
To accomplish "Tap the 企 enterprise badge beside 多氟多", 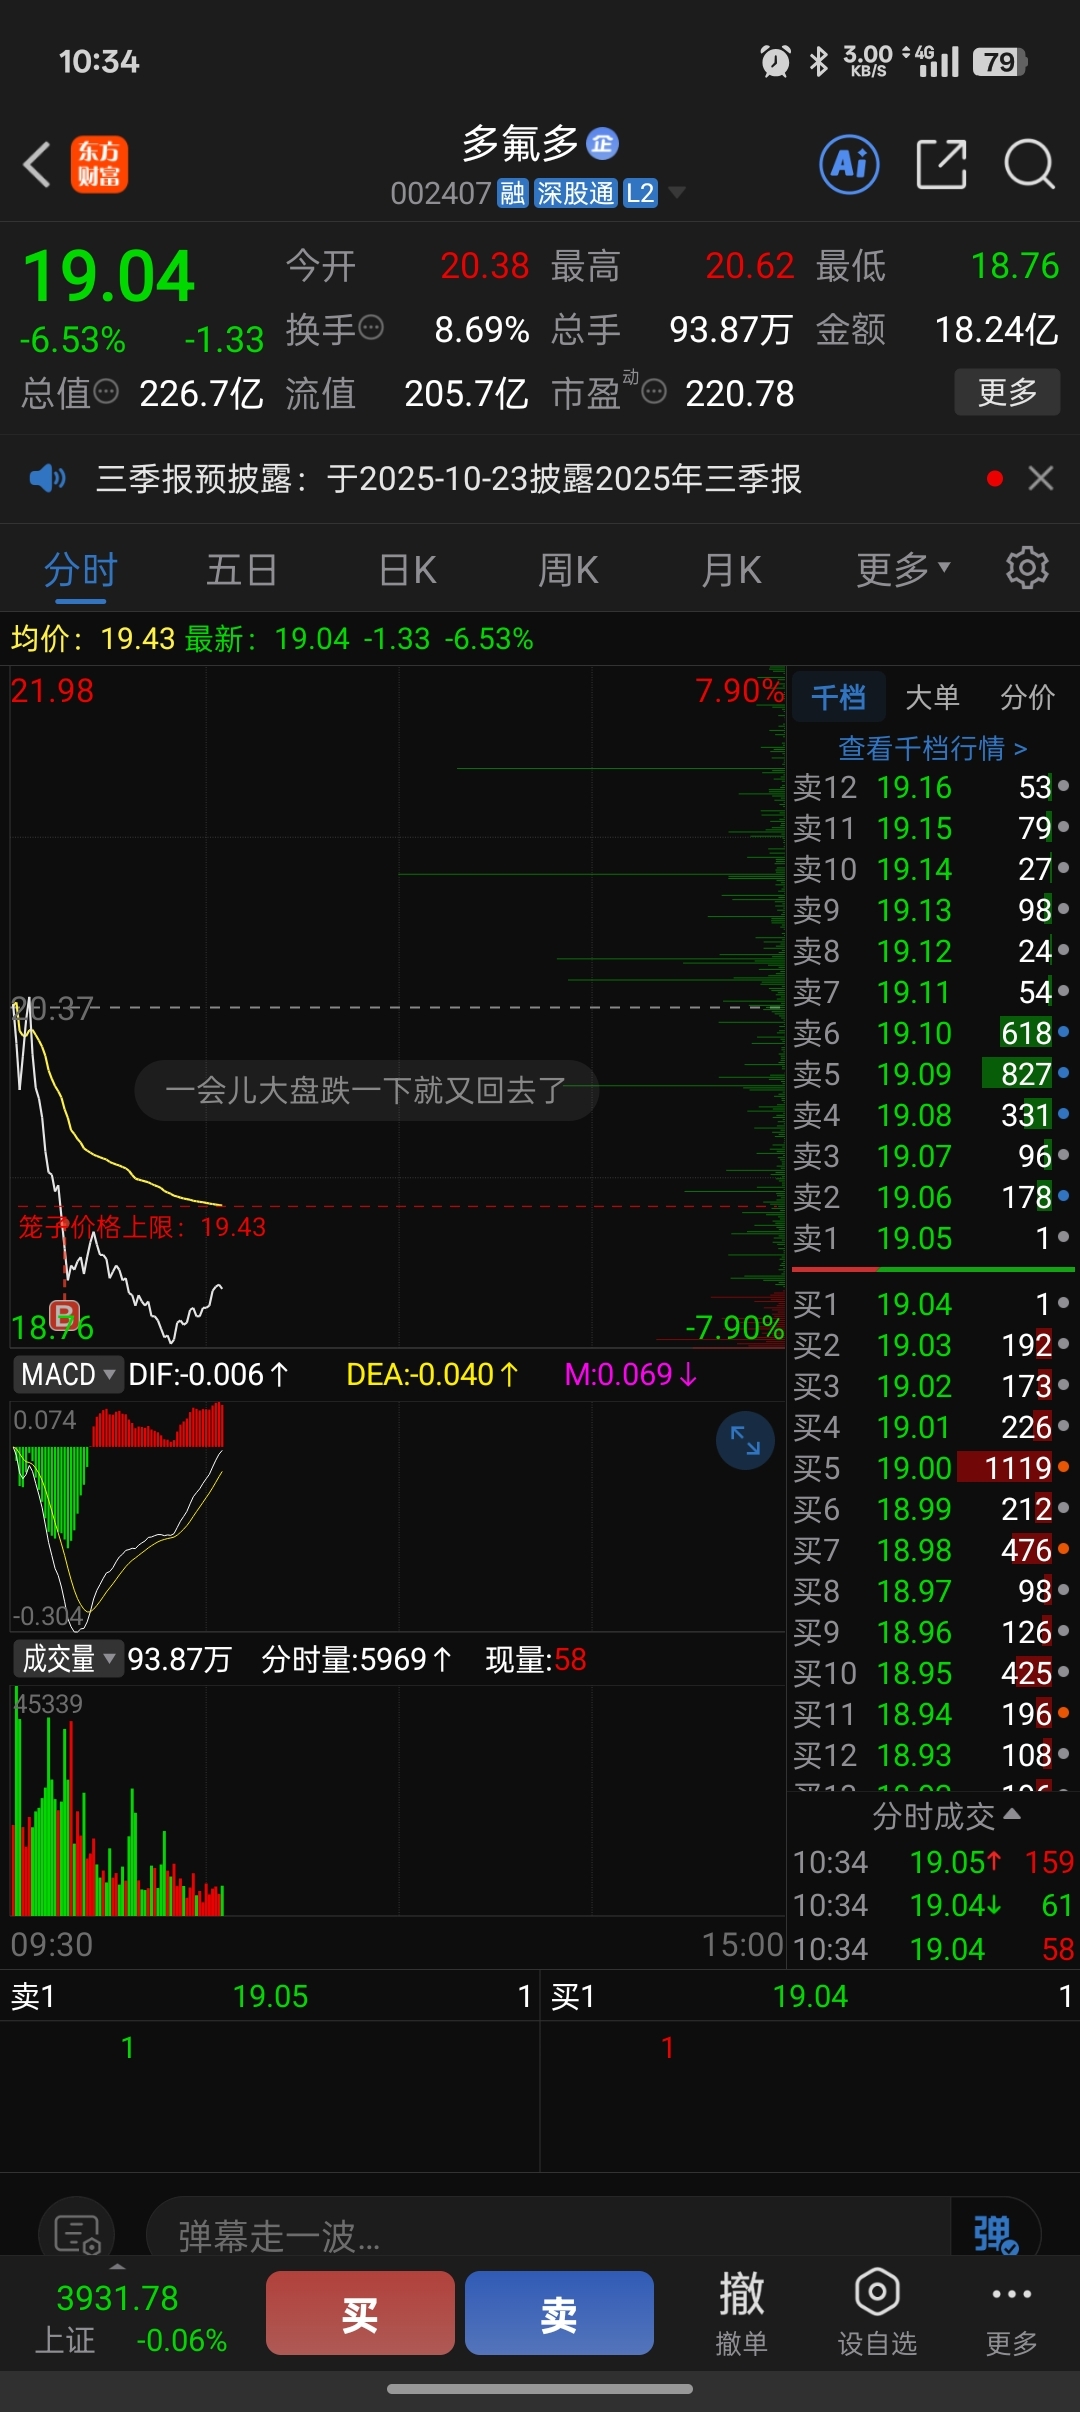I will (602, 144).
